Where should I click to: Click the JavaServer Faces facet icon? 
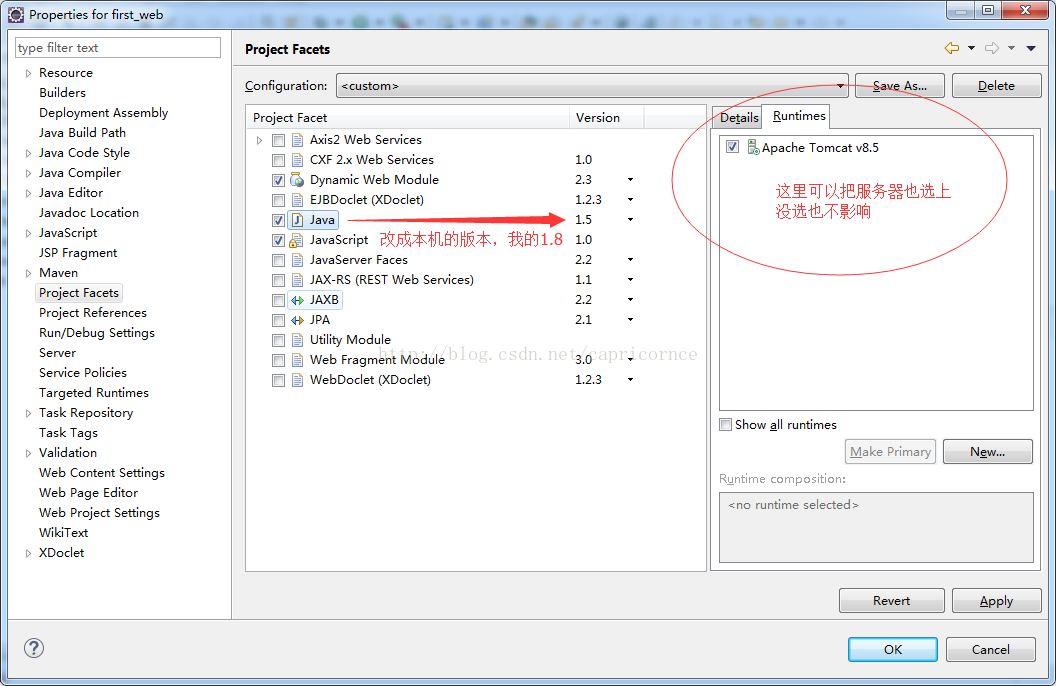point(297,260)
